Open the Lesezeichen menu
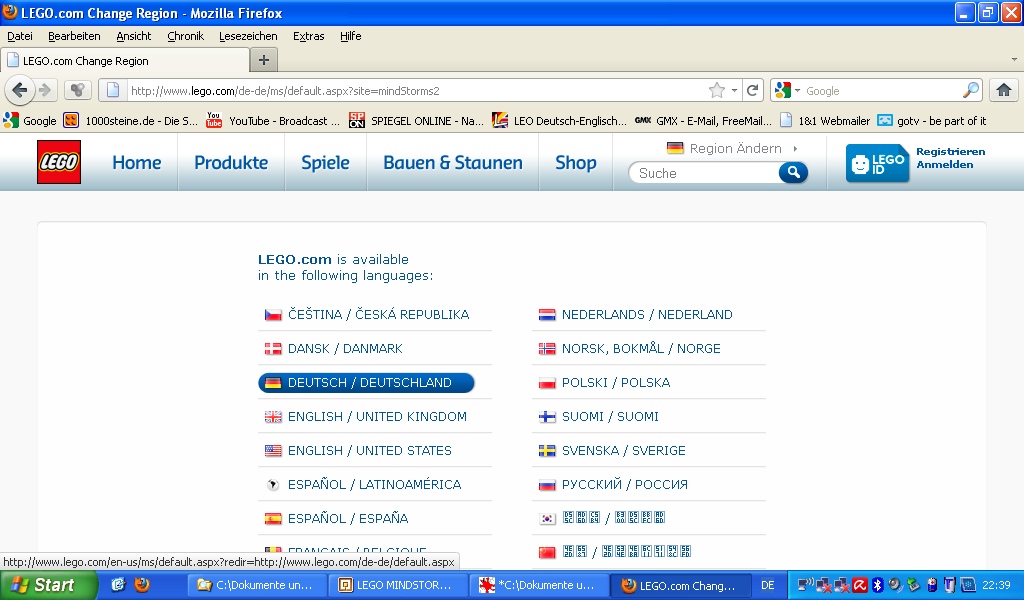The image size is (1024, 600). click(248, 36)
